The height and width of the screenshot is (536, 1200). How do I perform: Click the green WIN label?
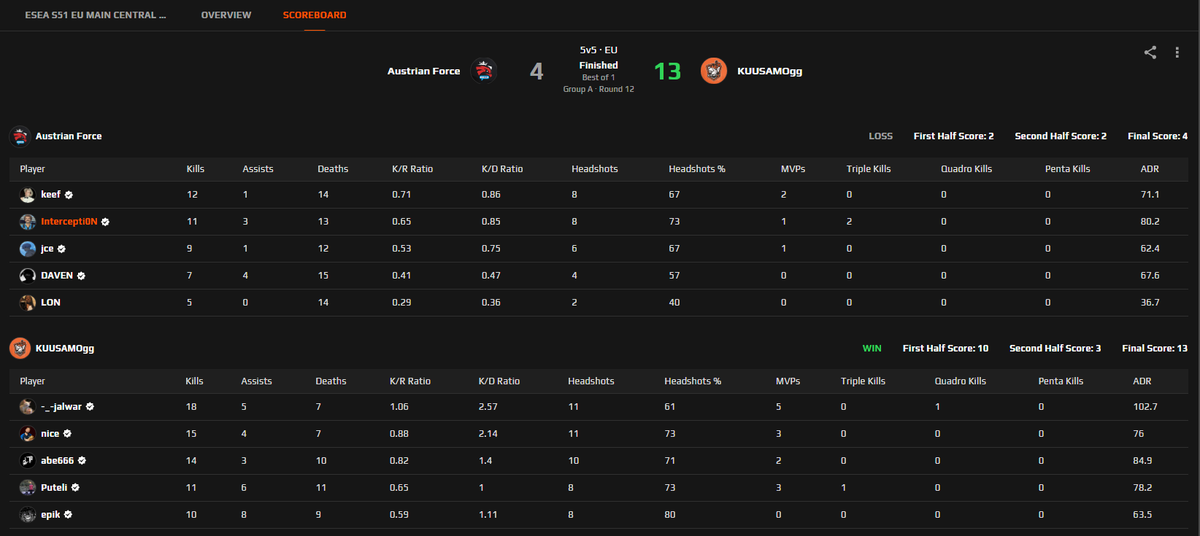coord(873,348)
